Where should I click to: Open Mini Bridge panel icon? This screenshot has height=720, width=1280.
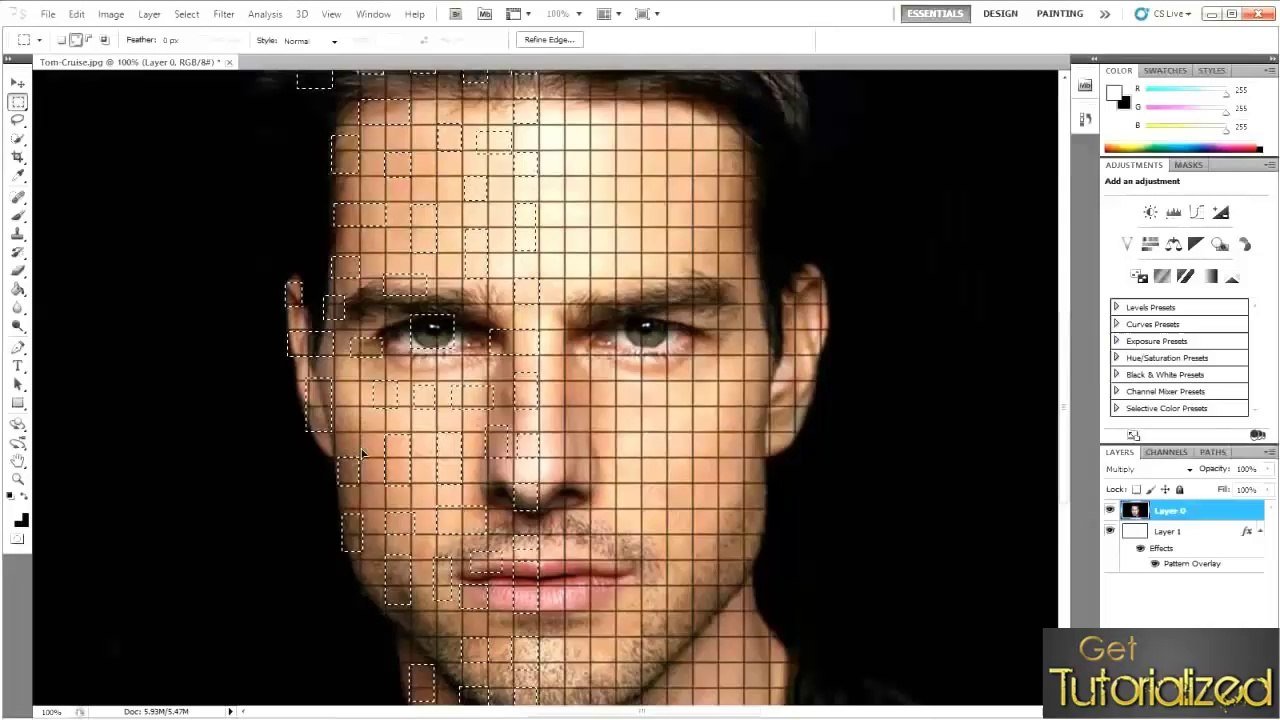(x=1086, y=87)
